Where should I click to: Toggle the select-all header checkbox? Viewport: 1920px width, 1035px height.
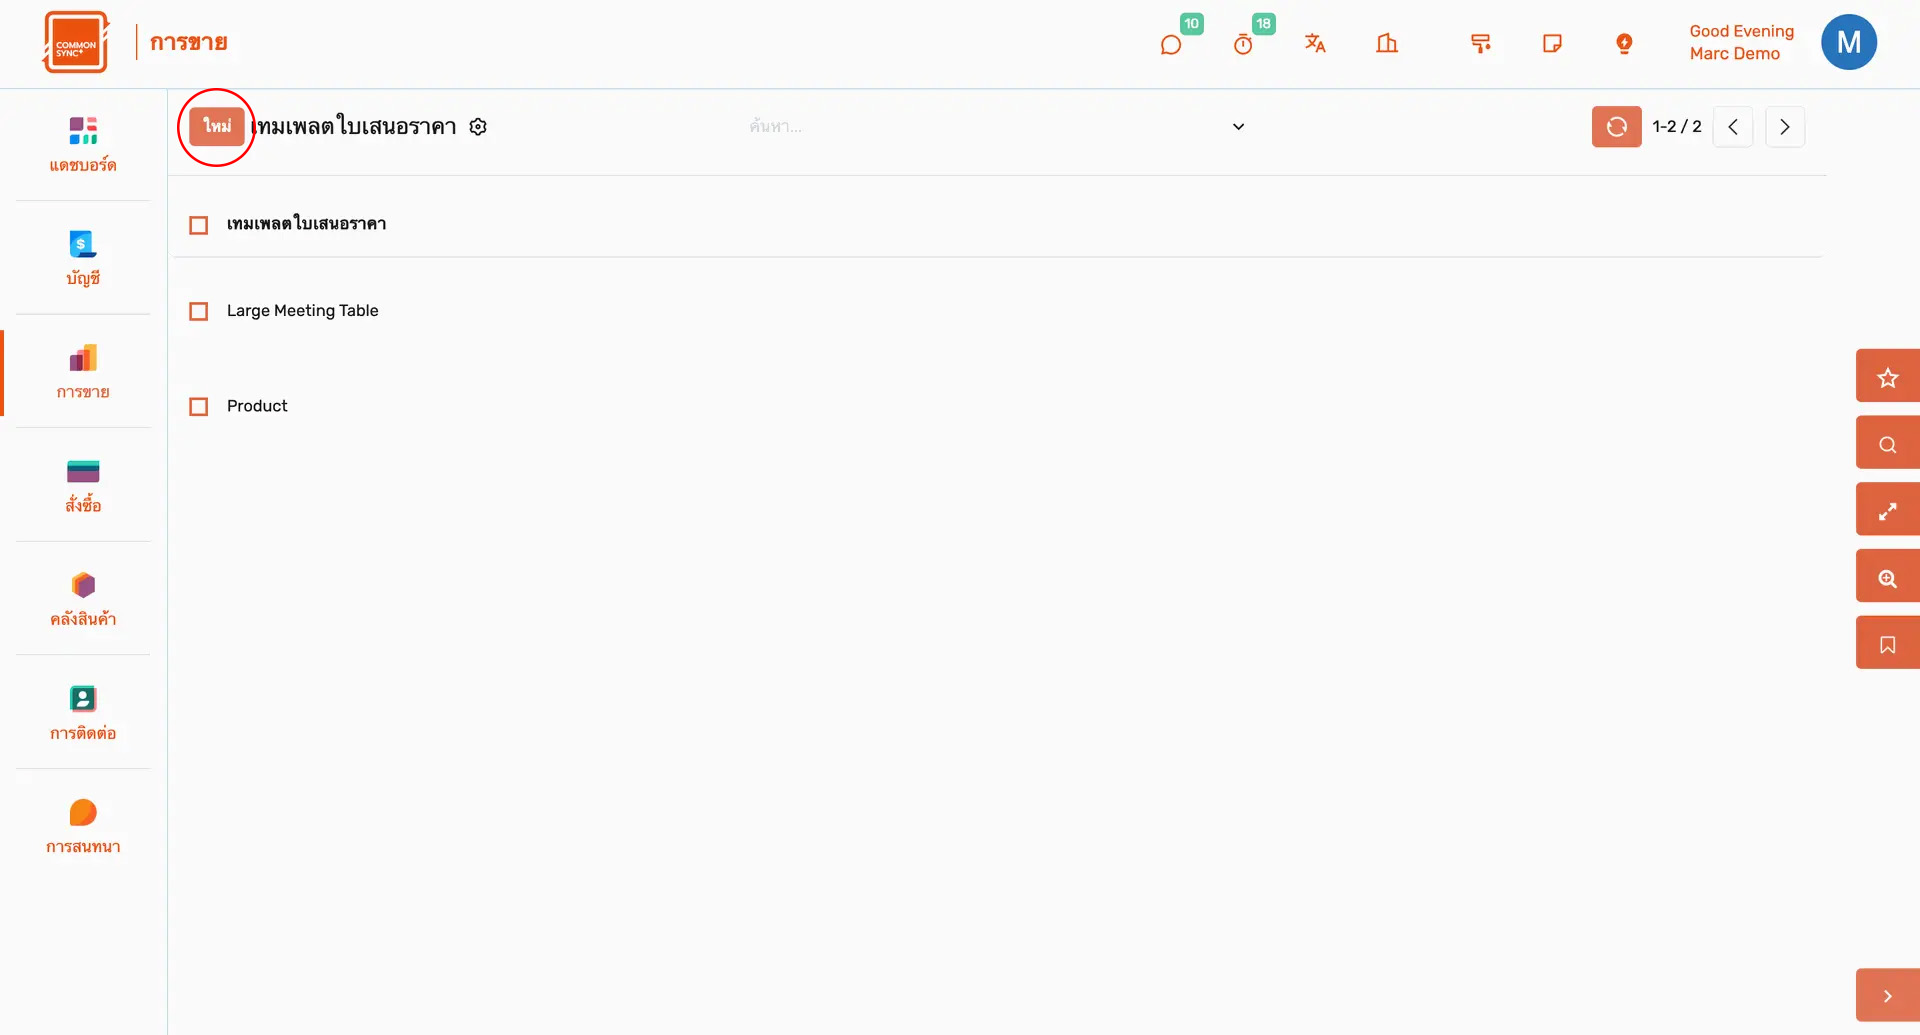coord(199,225)
